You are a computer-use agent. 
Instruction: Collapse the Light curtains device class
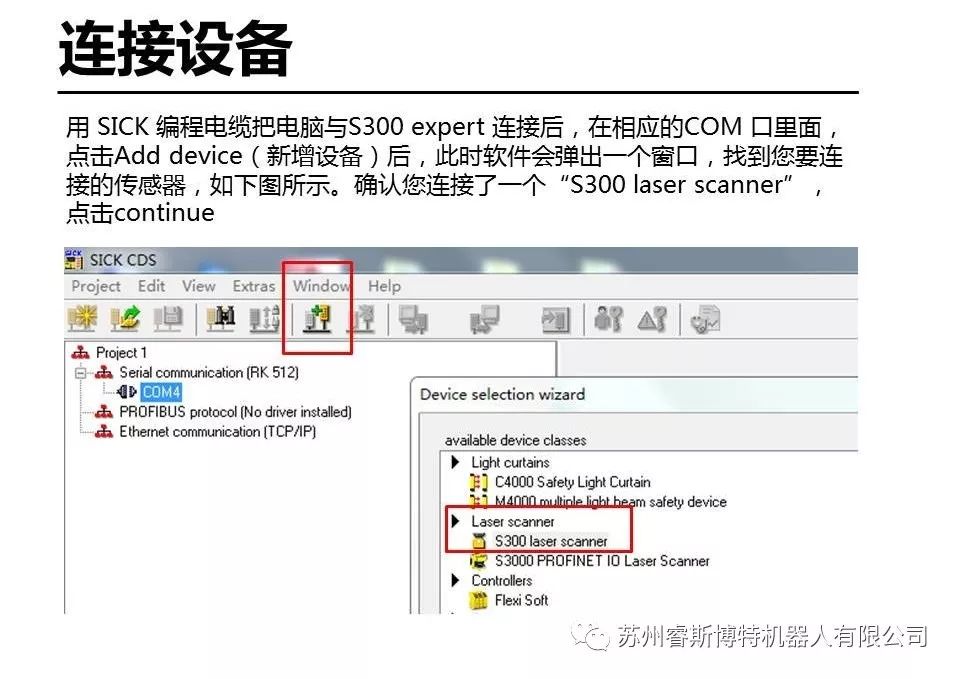pos(456,462)
